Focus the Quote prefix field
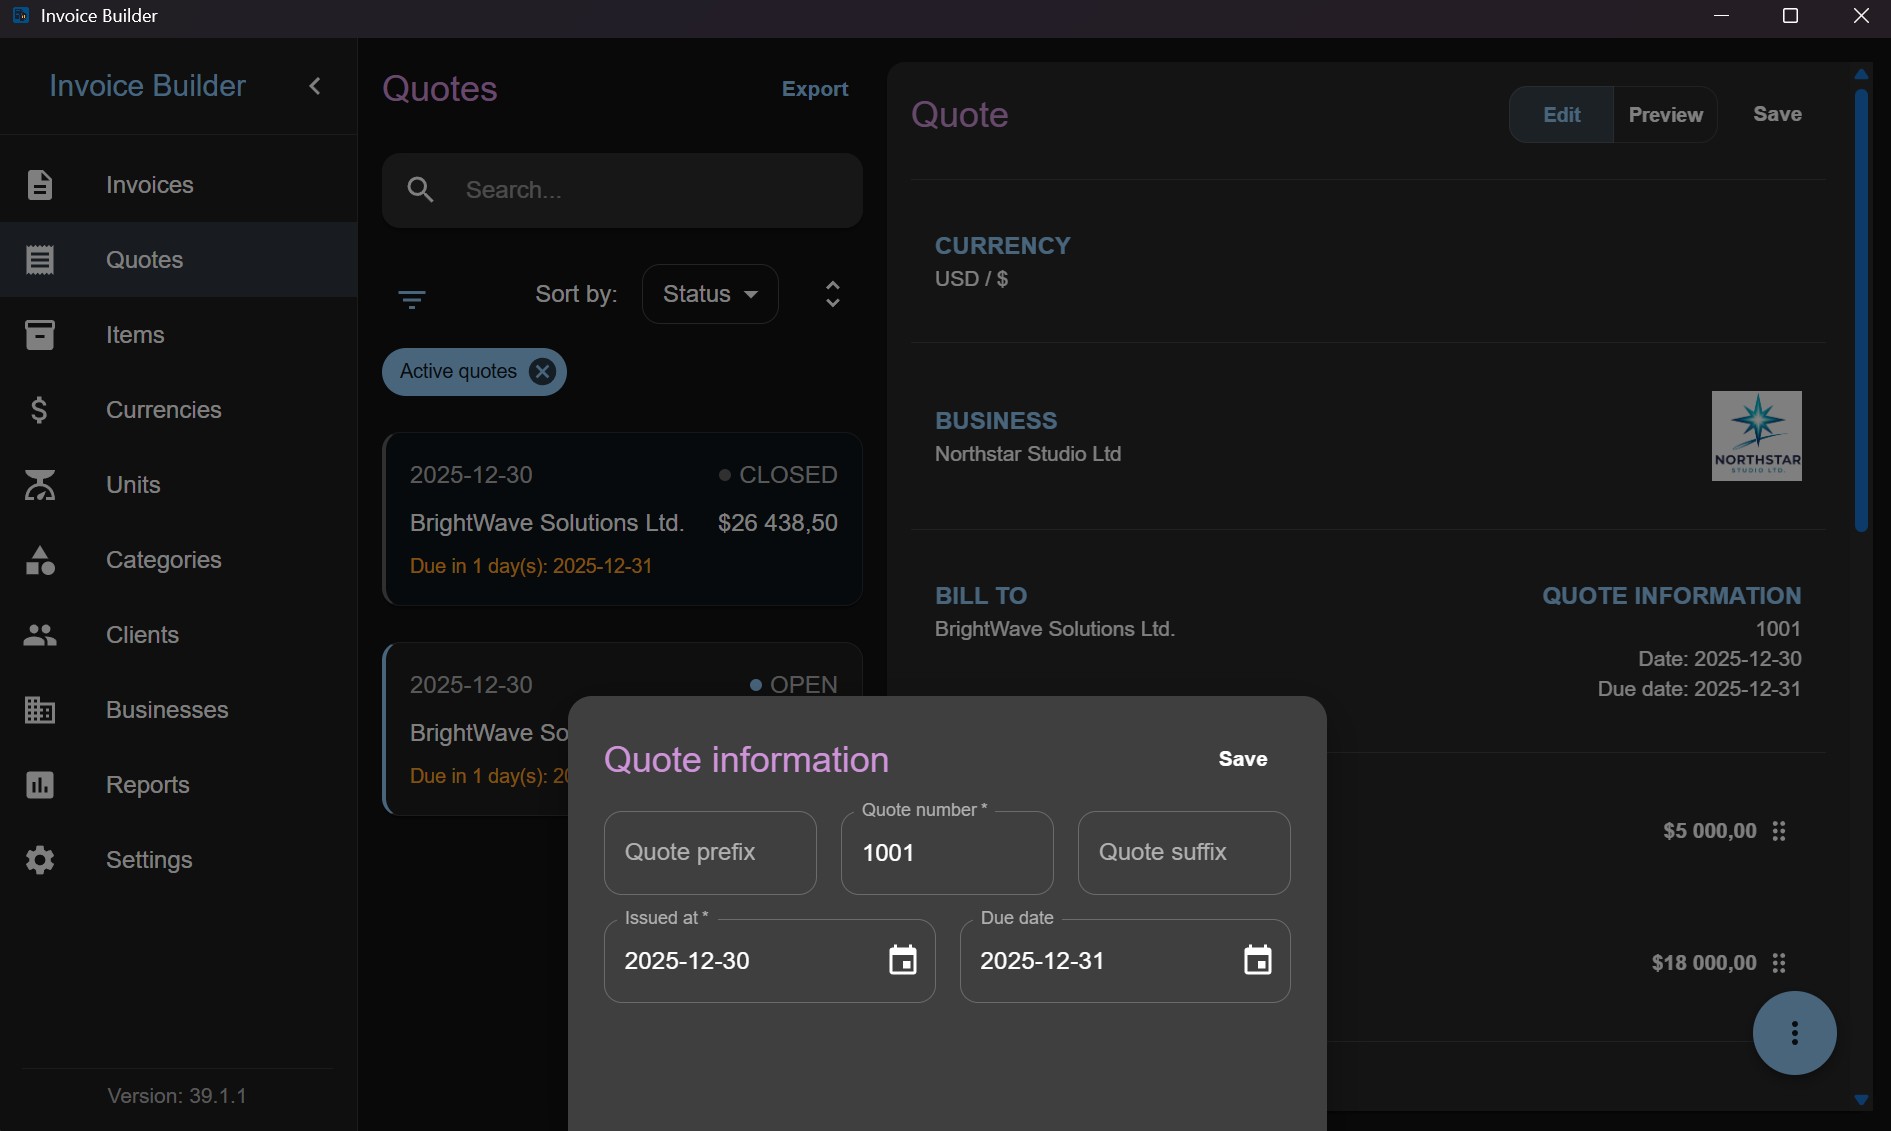Screen dimensions: 1891x1131 [x=710, y=853]
